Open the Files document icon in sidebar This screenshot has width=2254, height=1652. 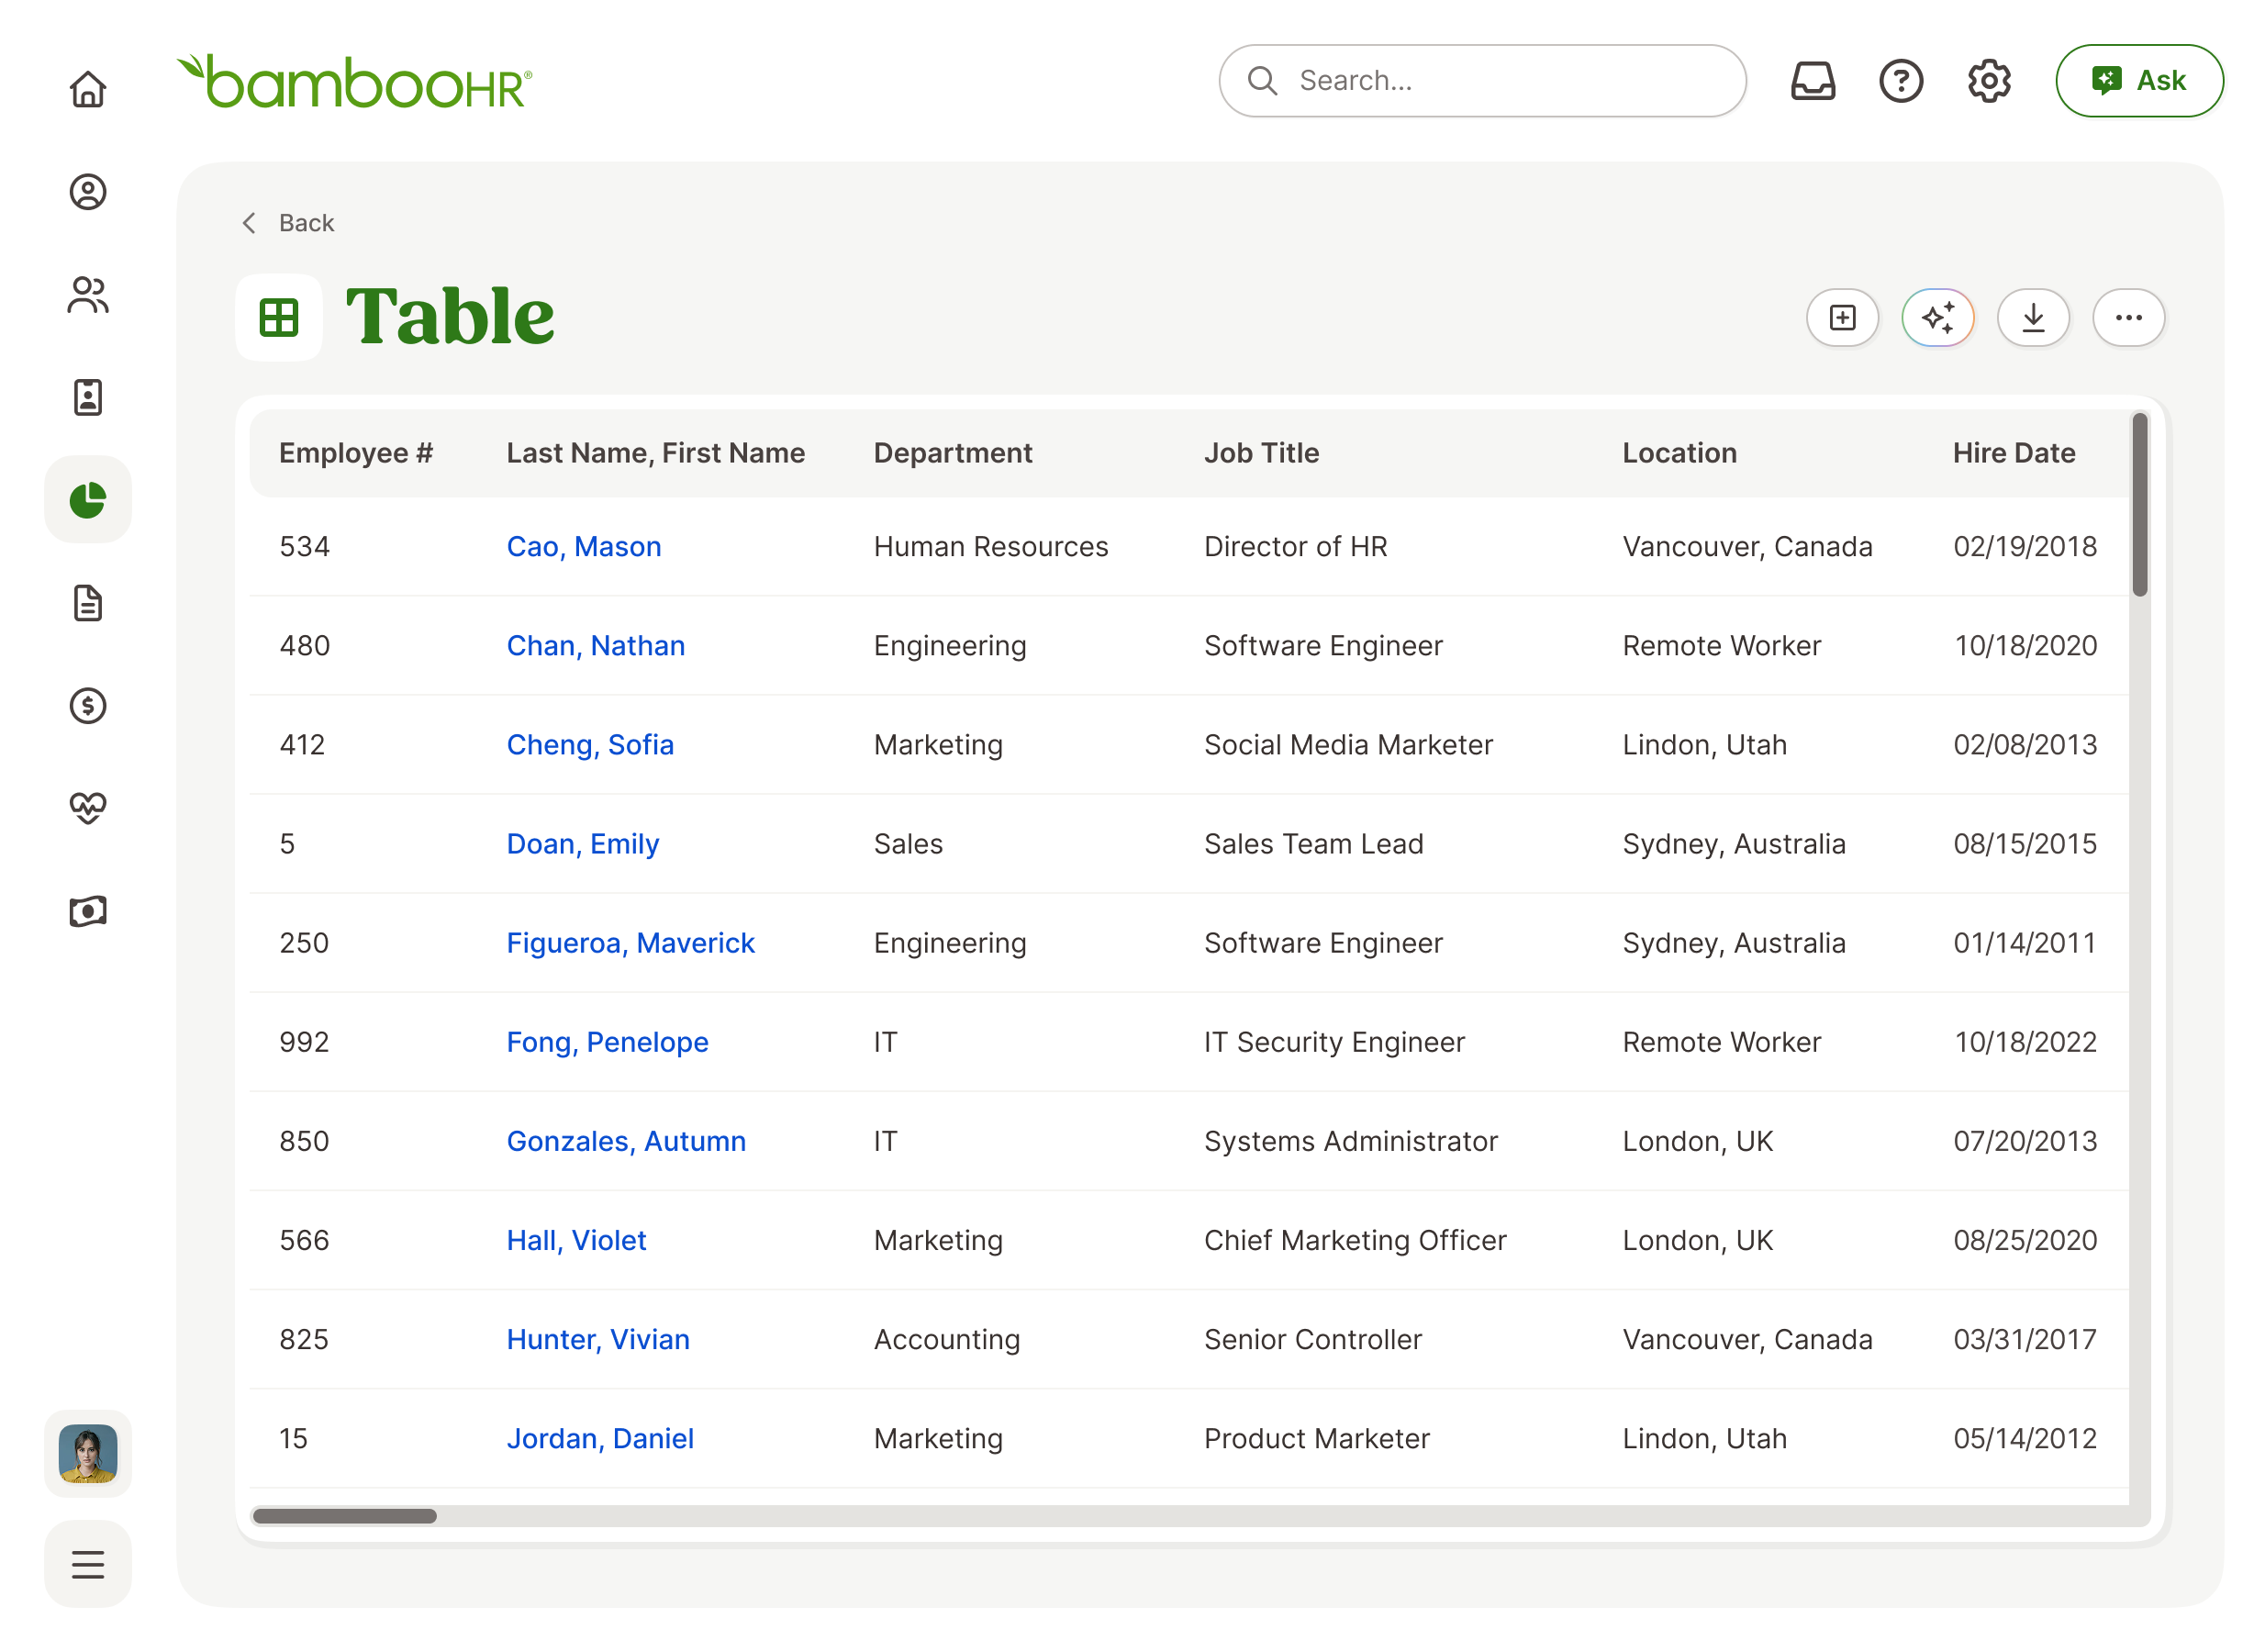88,603
